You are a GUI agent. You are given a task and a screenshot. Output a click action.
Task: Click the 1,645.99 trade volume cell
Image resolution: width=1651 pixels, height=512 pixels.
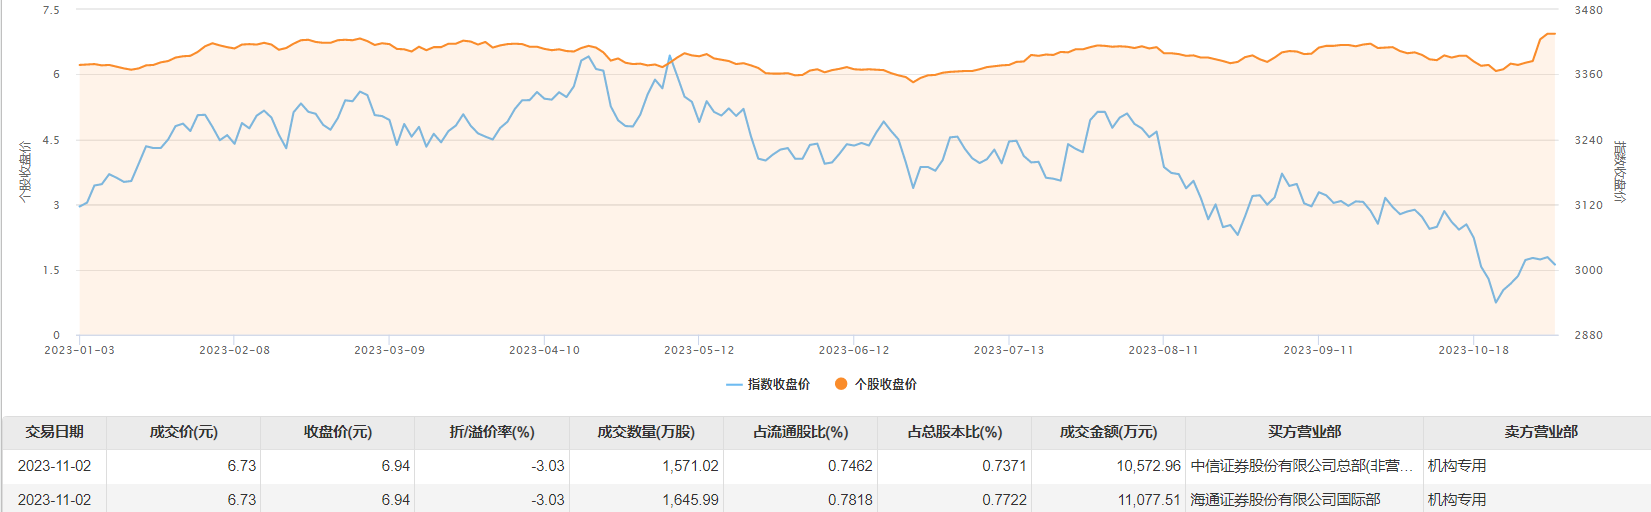pyautogui.click(x=690, y=499)
